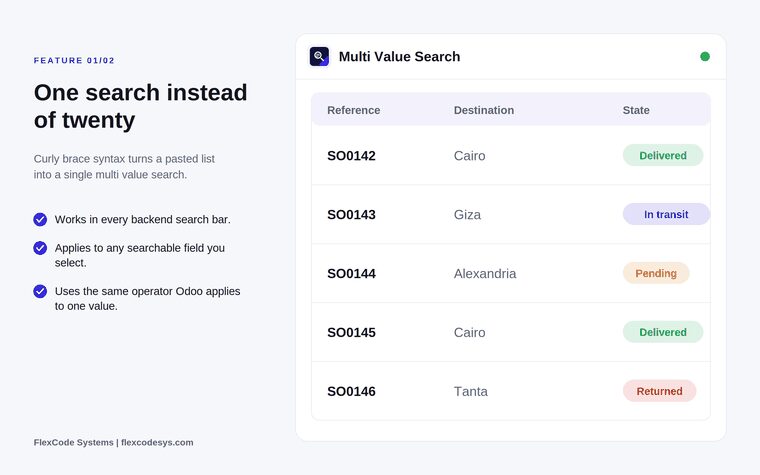Click the Returned status badge
The height and width of the screenshot is (475, 760).
click(659, 391)
